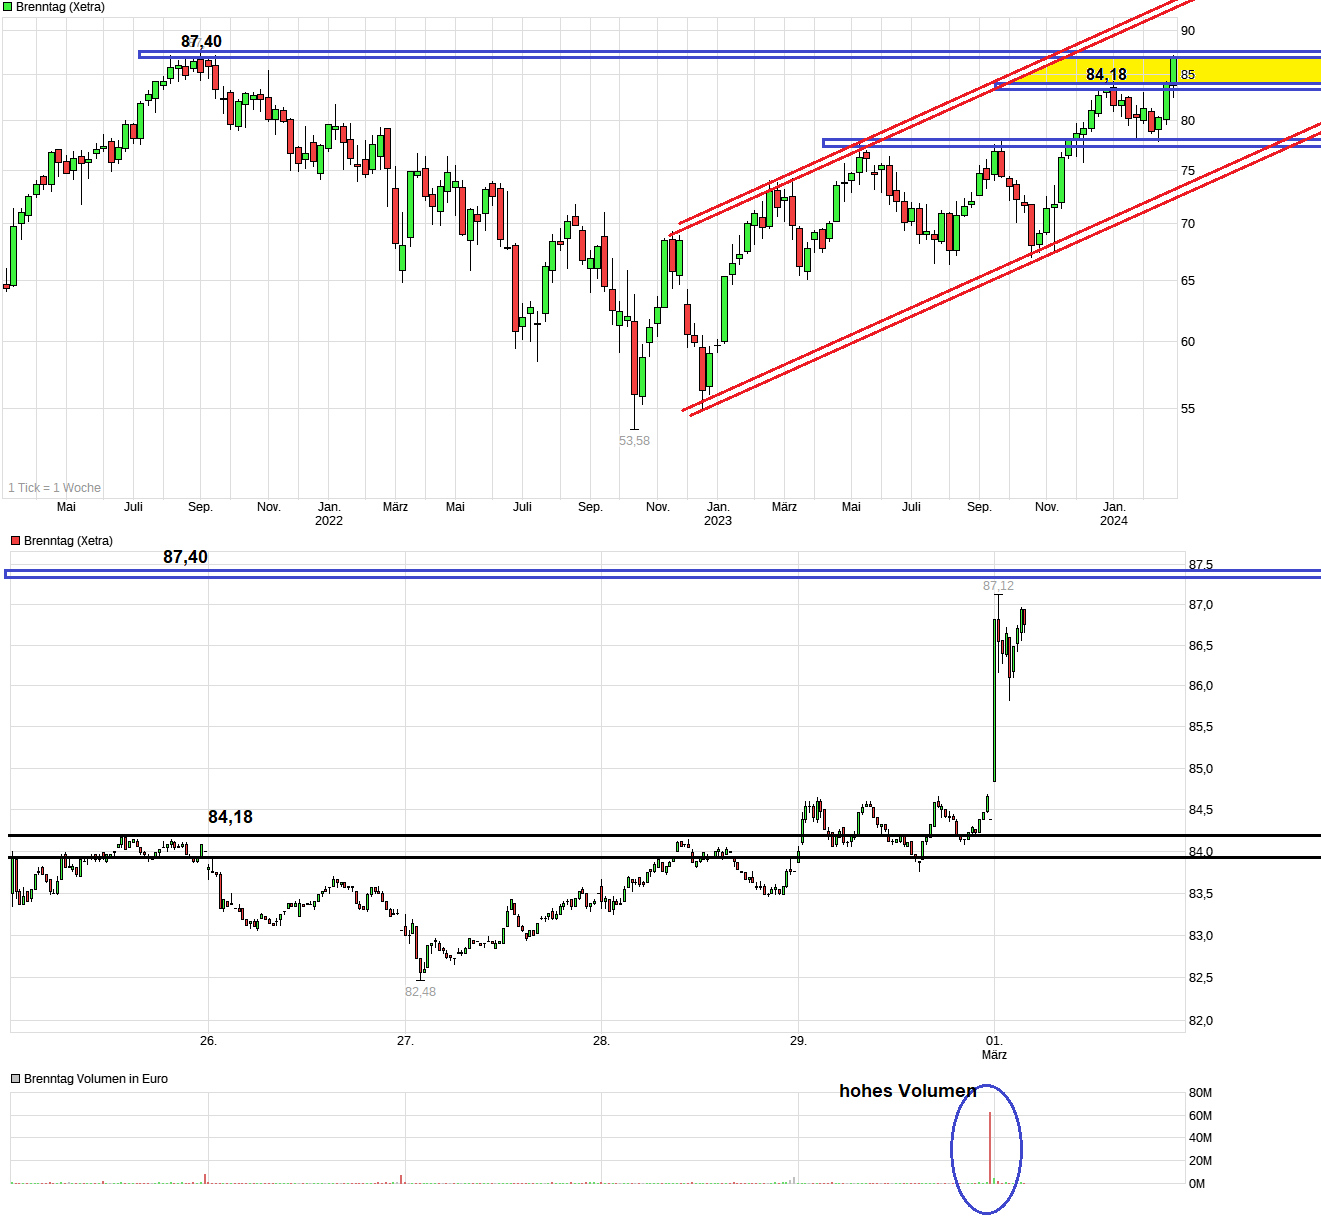Screen dimensions: 1321x1224
Task: Click the tall red volume spike bar
Action: 991,1145
